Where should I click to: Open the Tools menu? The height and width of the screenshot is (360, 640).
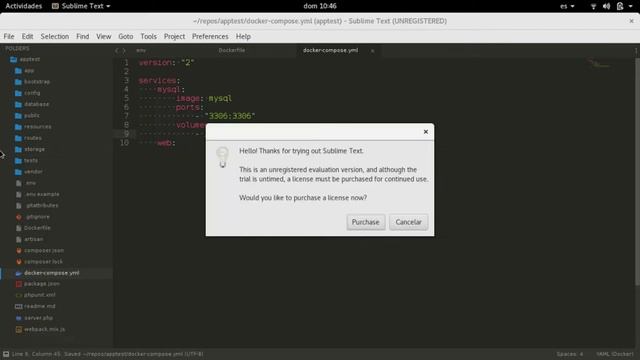(x=149, y=36)
